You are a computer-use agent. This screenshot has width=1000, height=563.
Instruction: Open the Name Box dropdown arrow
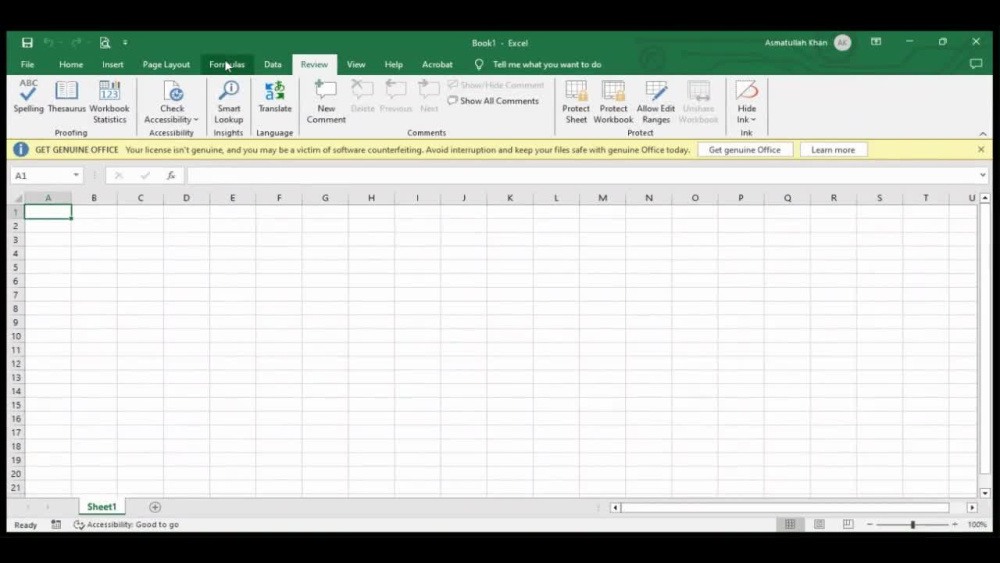[x=76, y=175]
